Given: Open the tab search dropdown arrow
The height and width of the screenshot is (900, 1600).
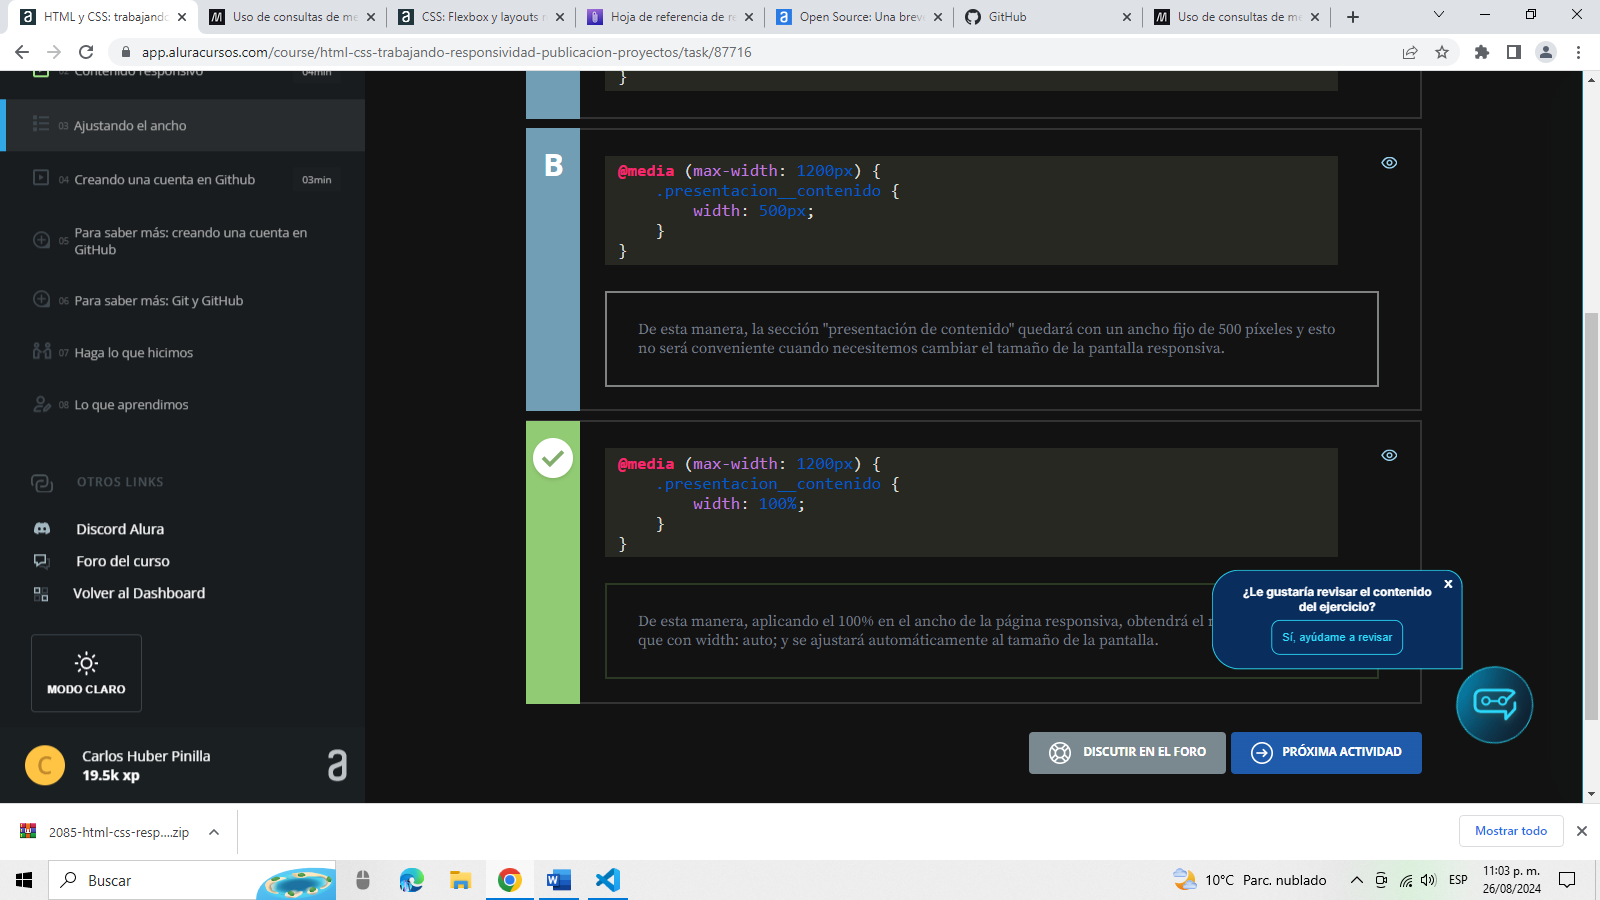Looking at the screenshot, I should coord(1439,14).
